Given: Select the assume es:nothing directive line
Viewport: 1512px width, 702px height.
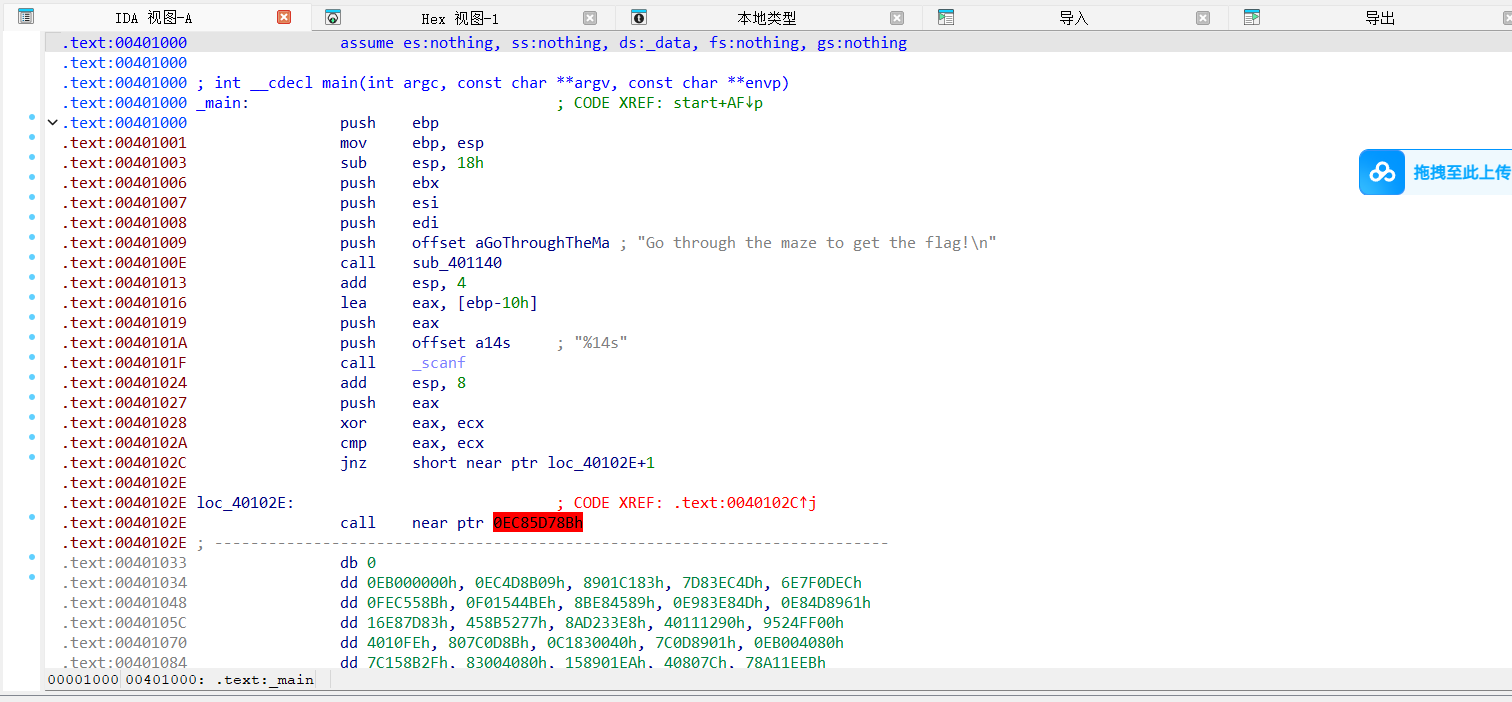Looking at the screenshot, I should [x=623, y=43].
